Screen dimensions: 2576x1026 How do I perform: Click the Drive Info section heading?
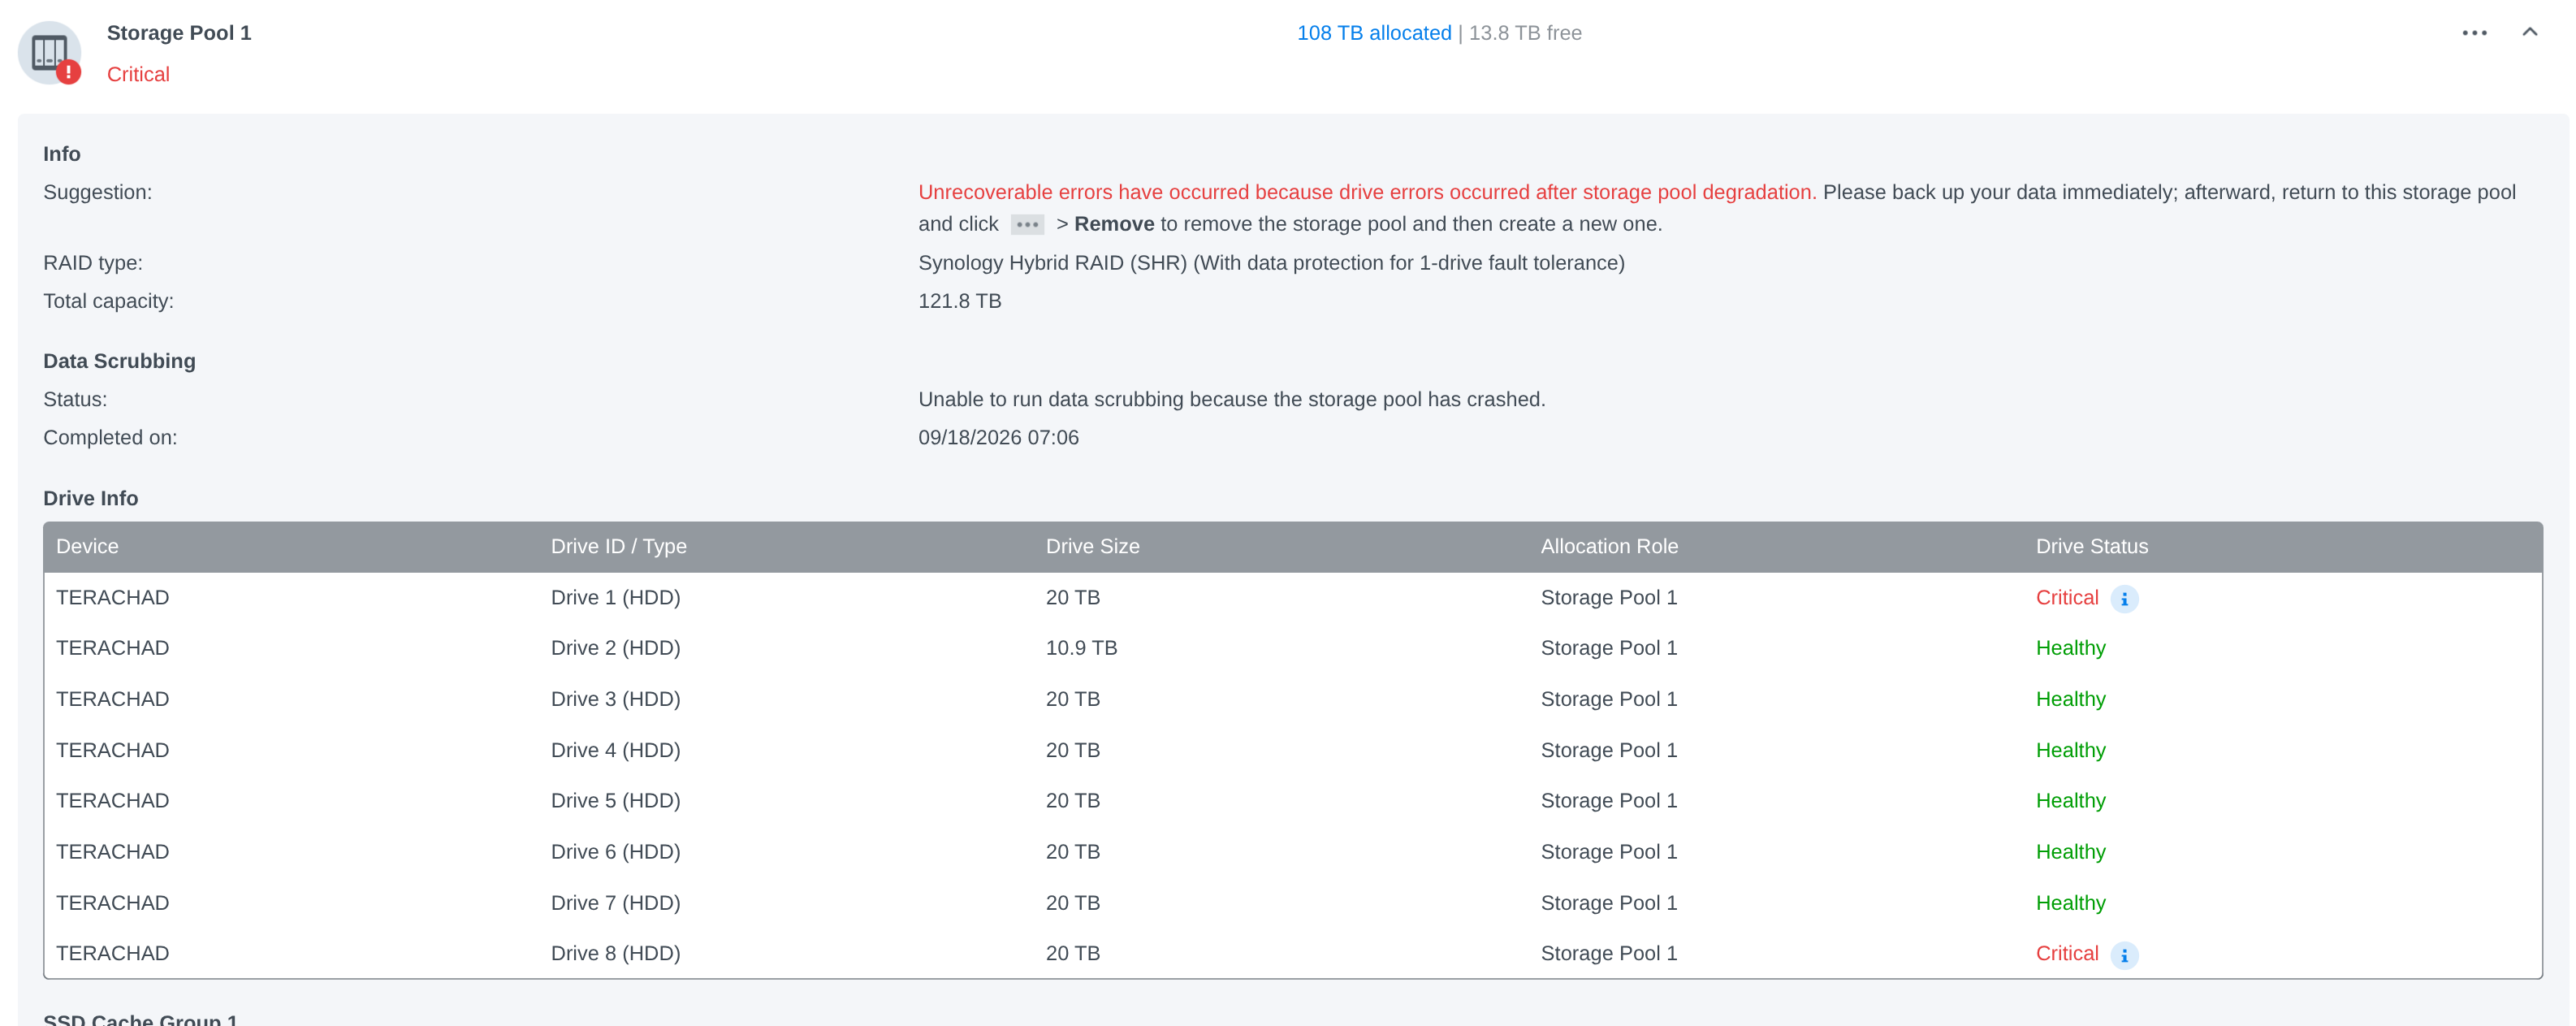pos(90,498)
